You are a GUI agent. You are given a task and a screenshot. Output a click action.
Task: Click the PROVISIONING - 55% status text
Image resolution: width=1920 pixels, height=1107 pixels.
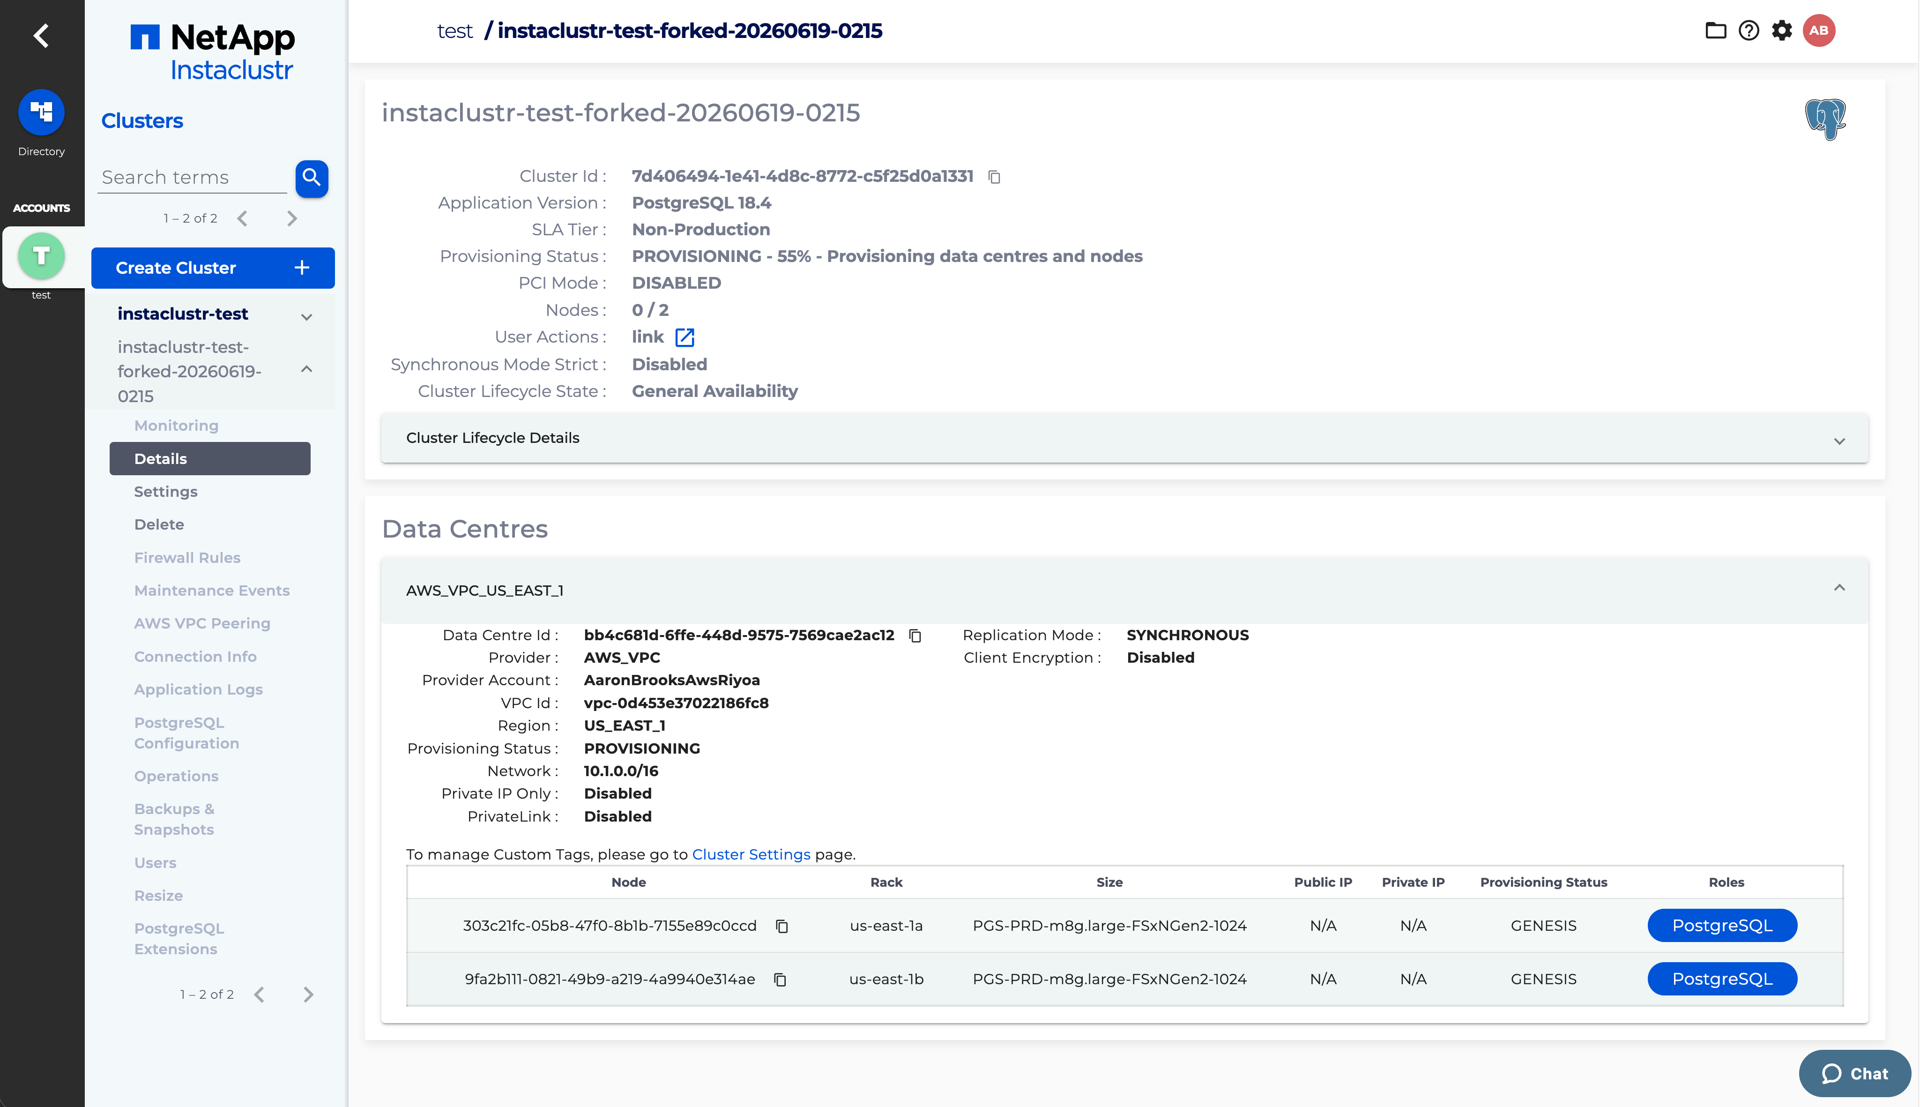pyautogui.click(x=887, y=257)
